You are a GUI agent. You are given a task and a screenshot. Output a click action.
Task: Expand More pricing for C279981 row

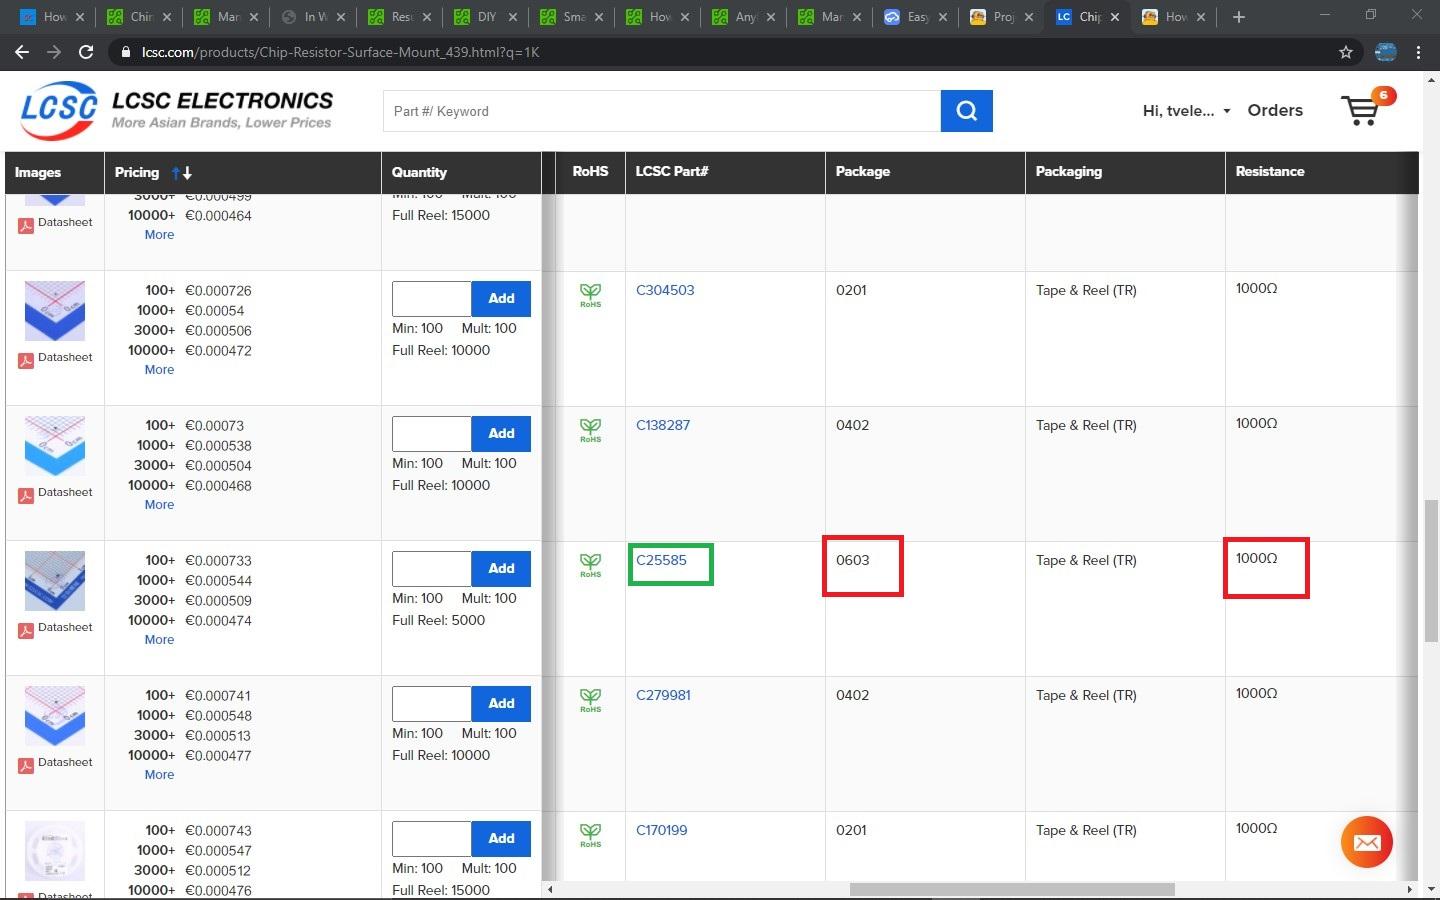click(x=159, y=775)
